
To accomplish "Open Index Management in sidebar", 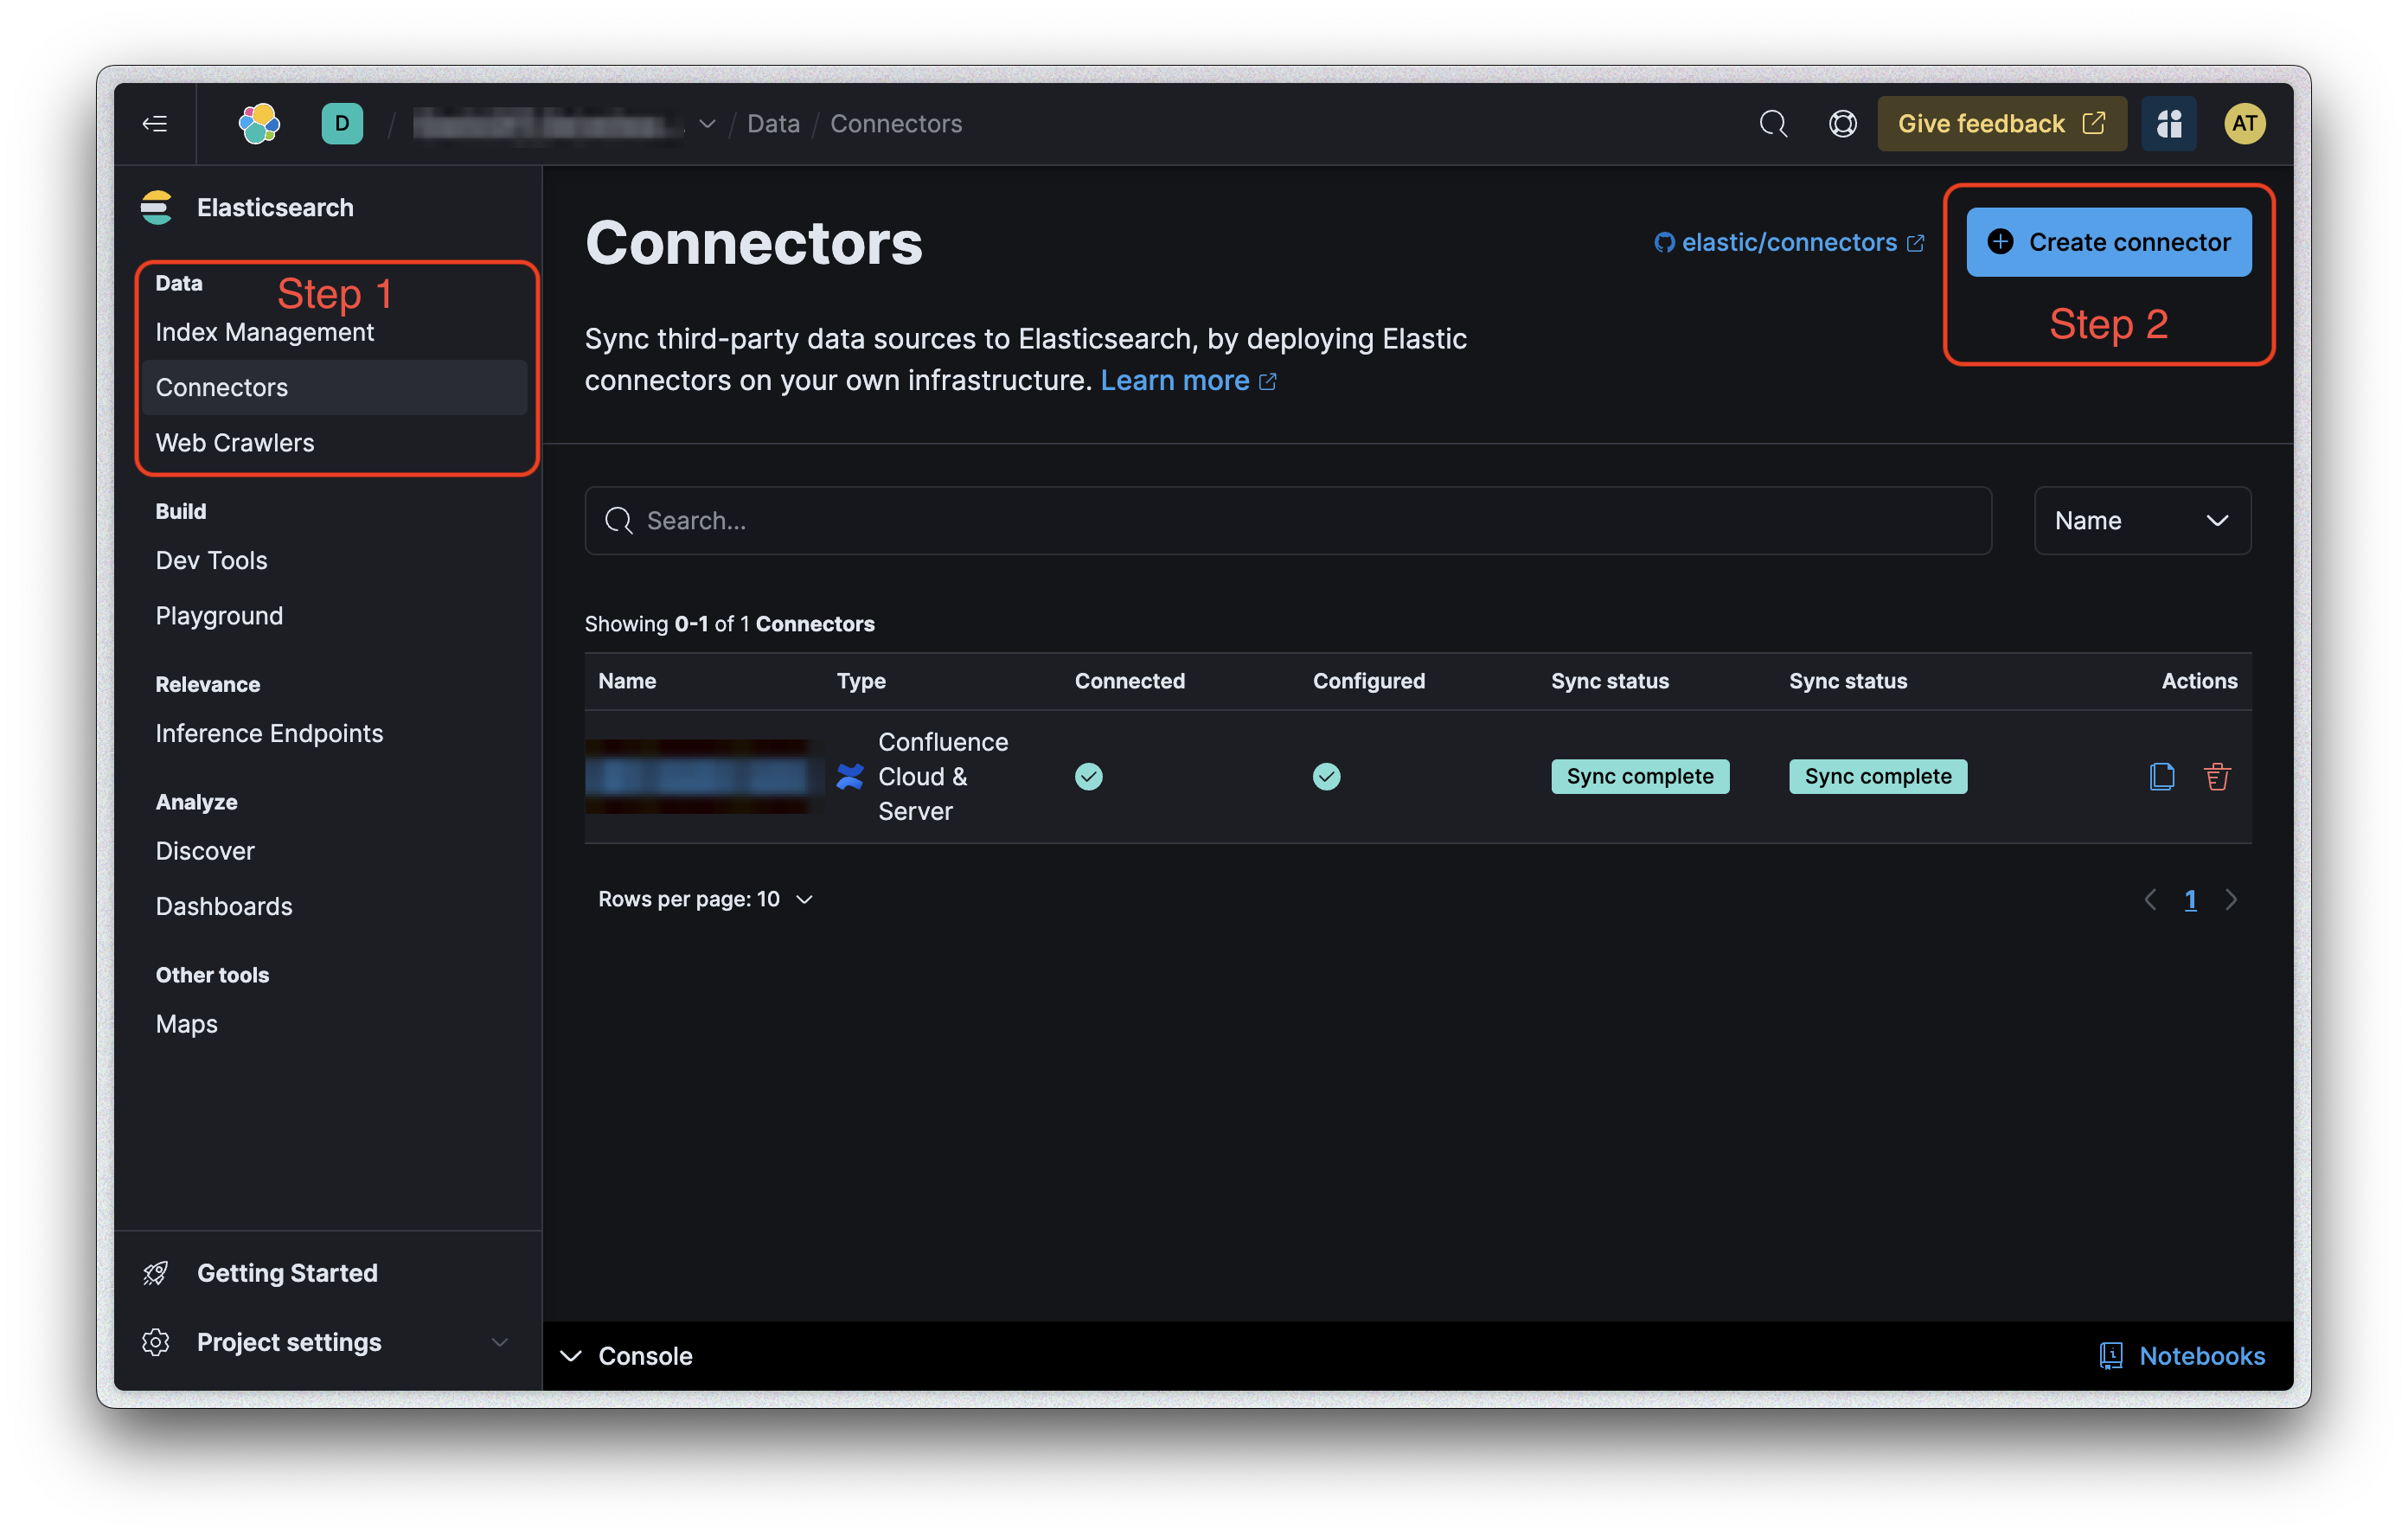I will coord(265,332).
